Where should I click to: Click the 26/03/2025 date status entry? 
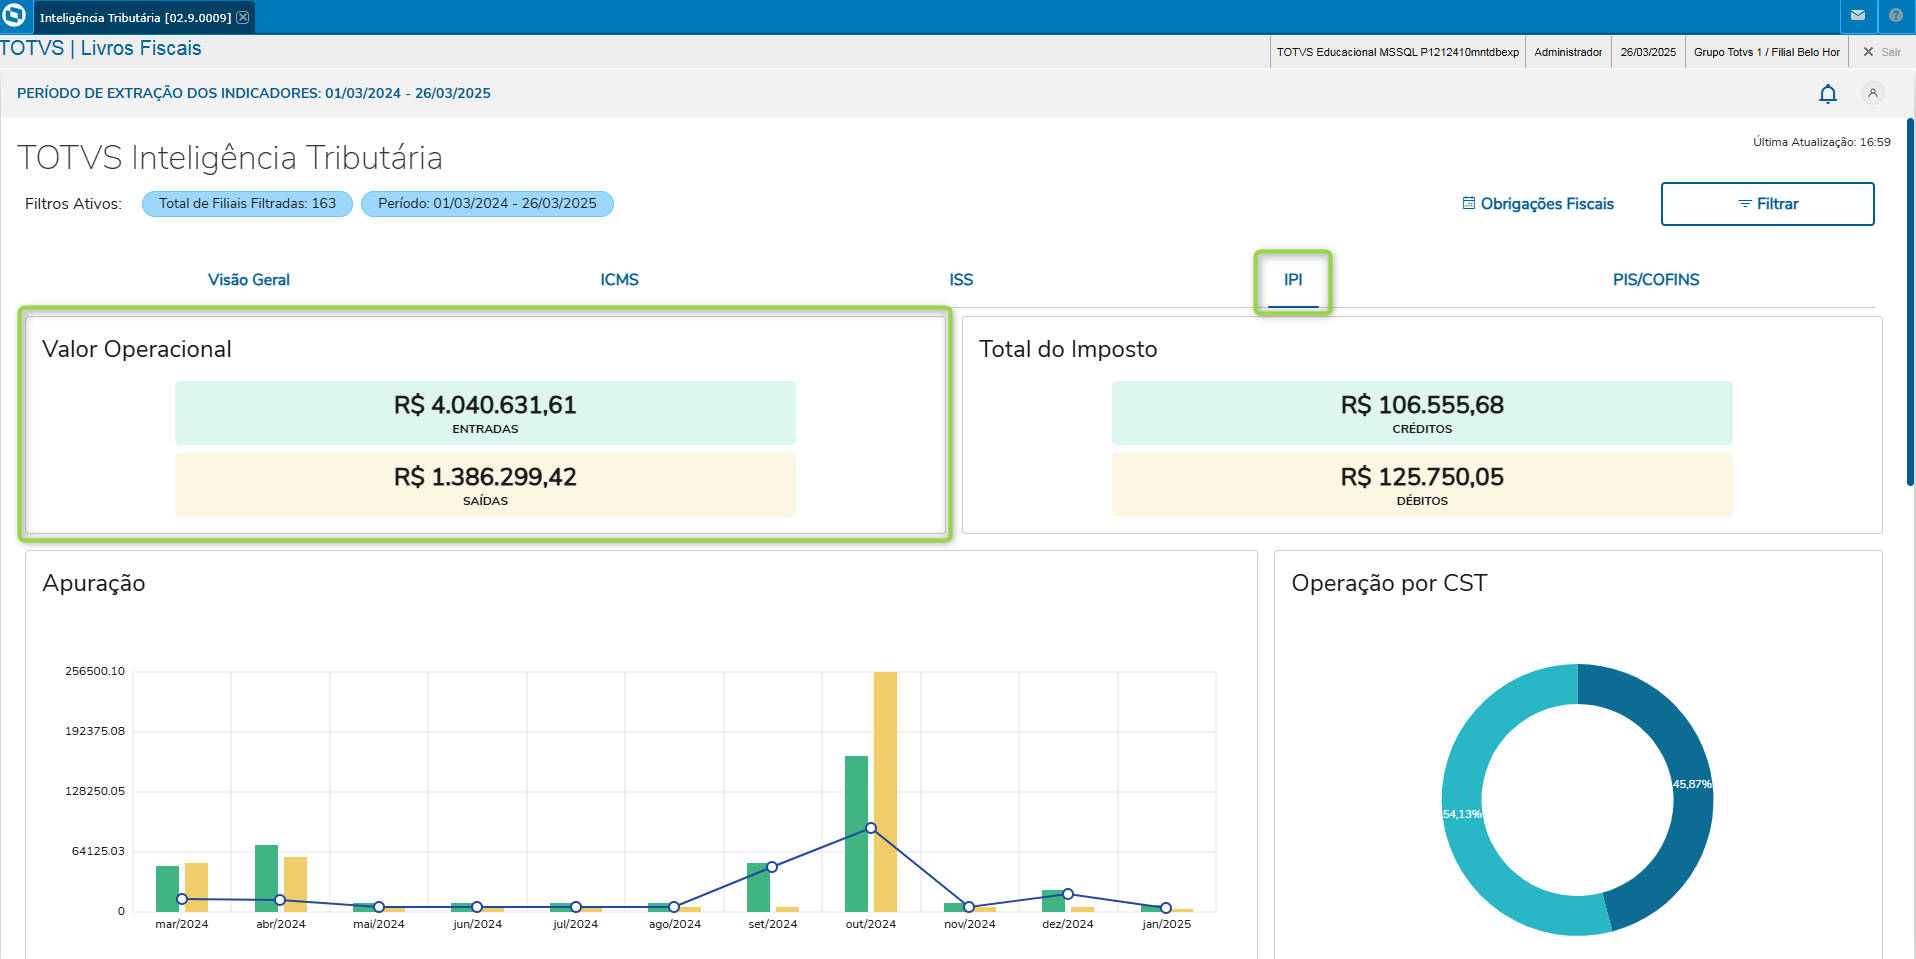1648,52
